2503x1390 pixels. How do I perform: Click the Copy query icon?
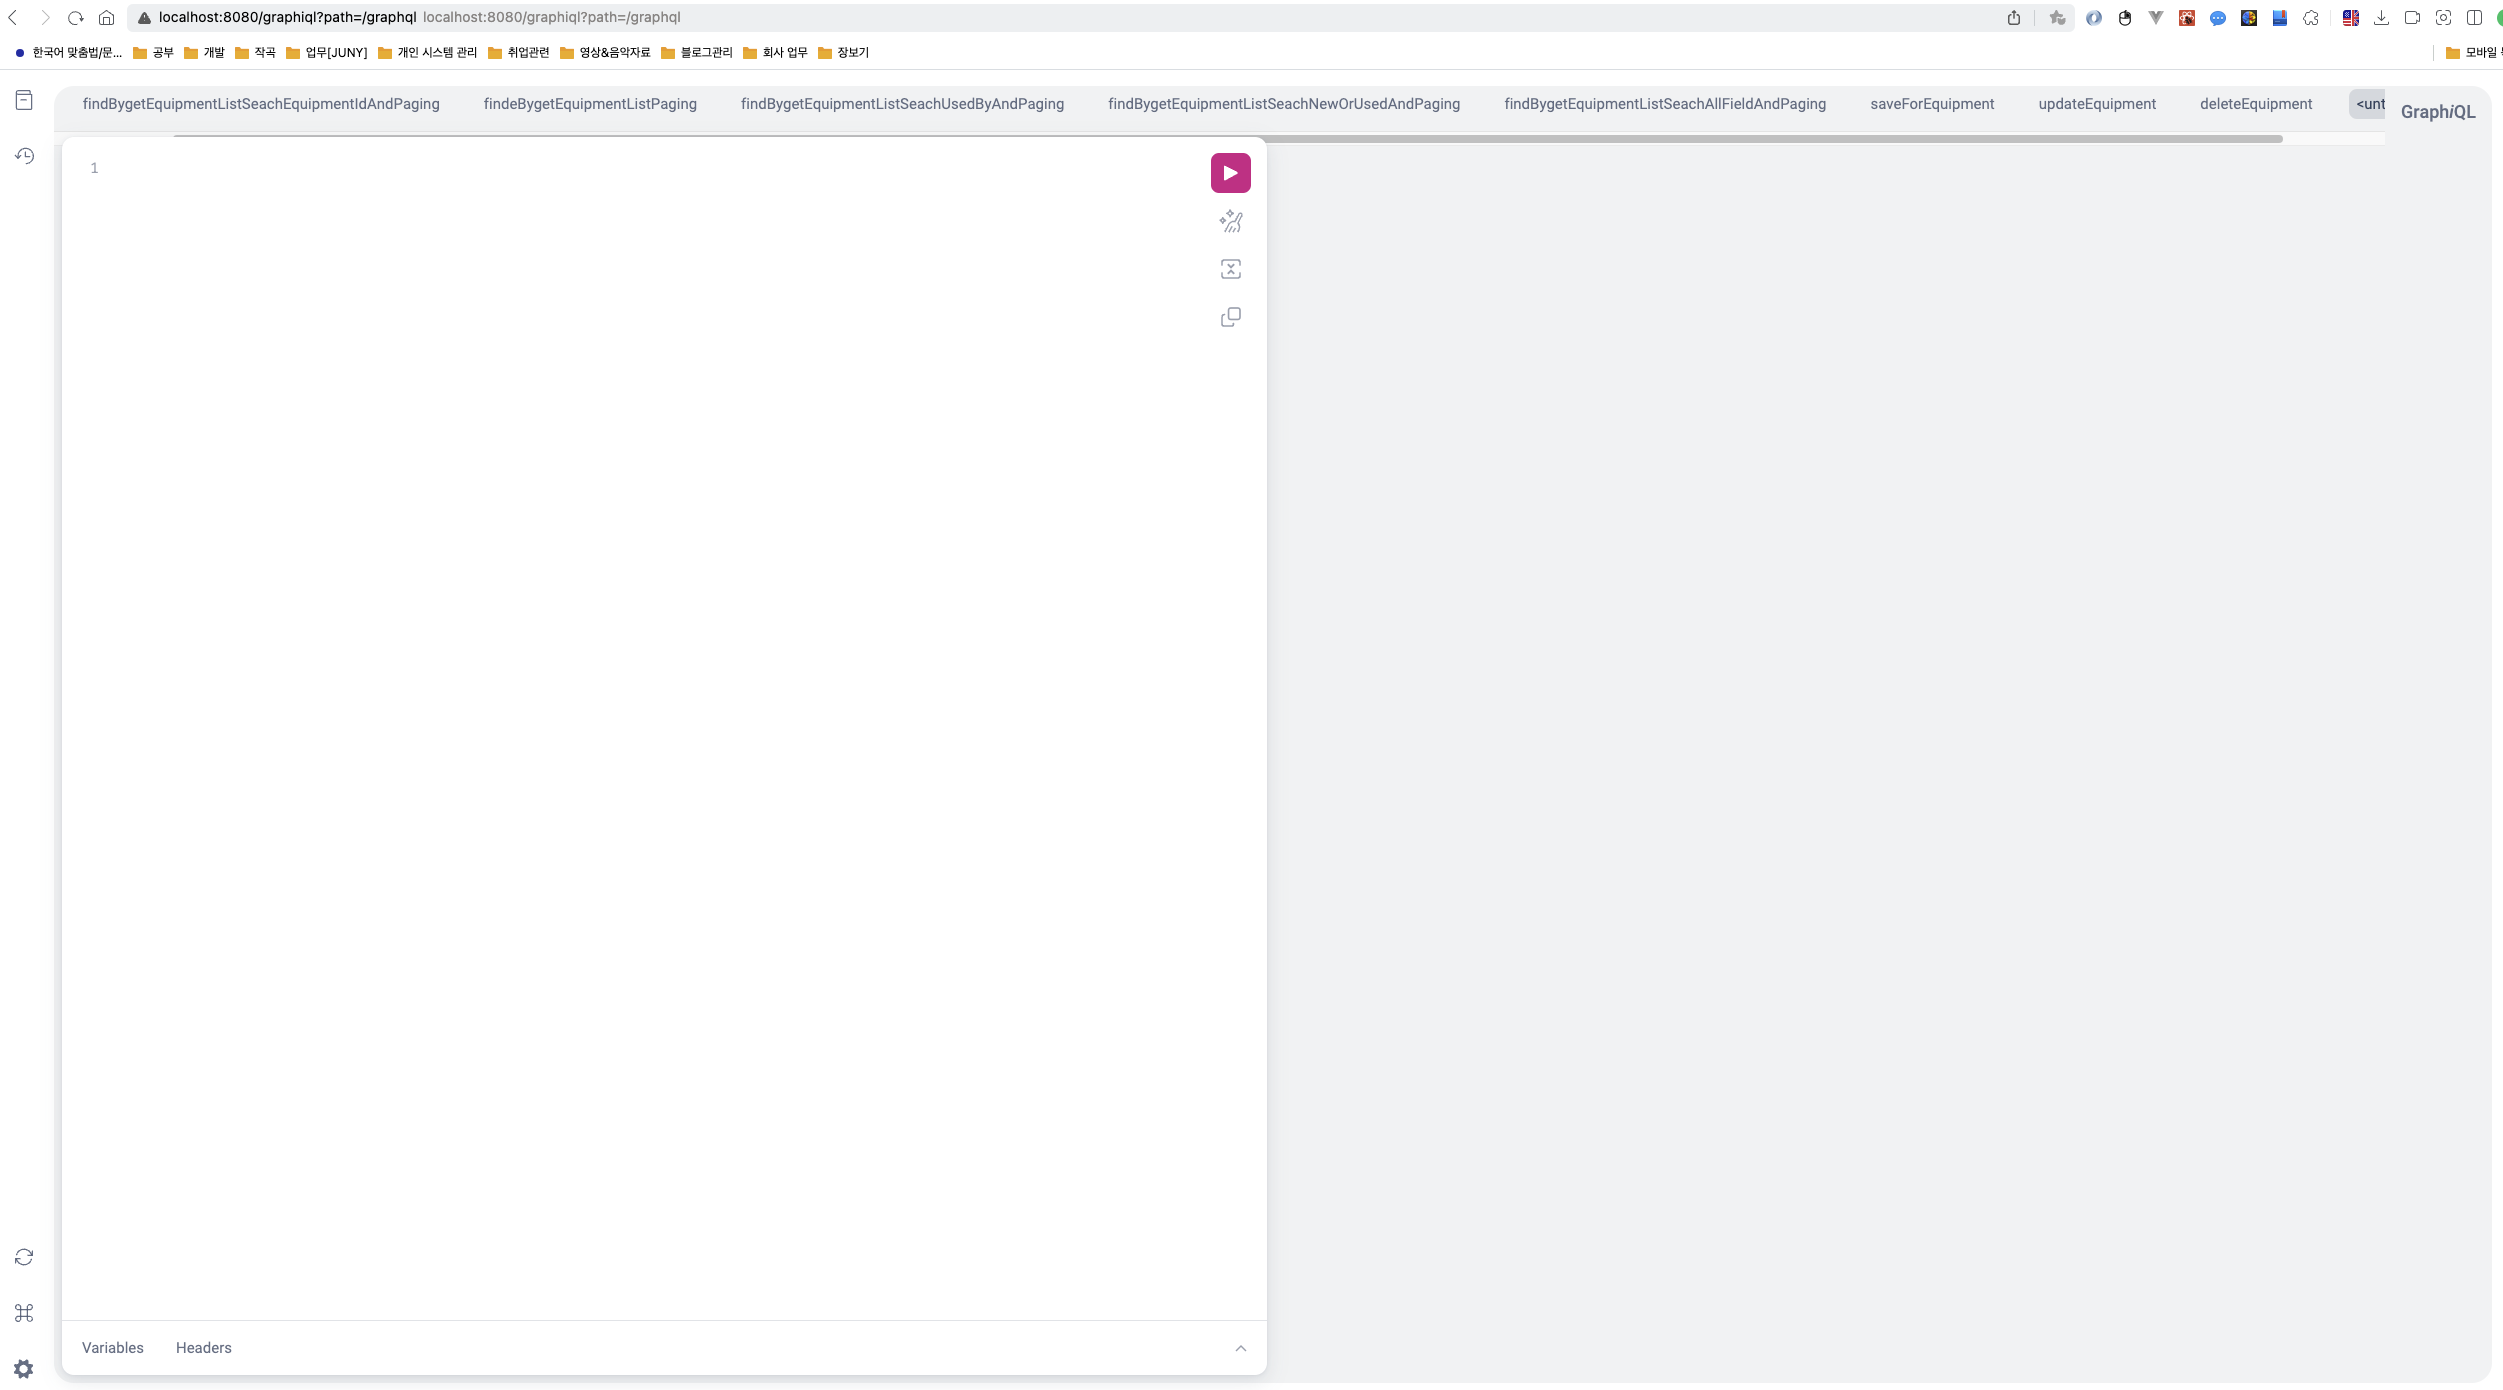1230,317
